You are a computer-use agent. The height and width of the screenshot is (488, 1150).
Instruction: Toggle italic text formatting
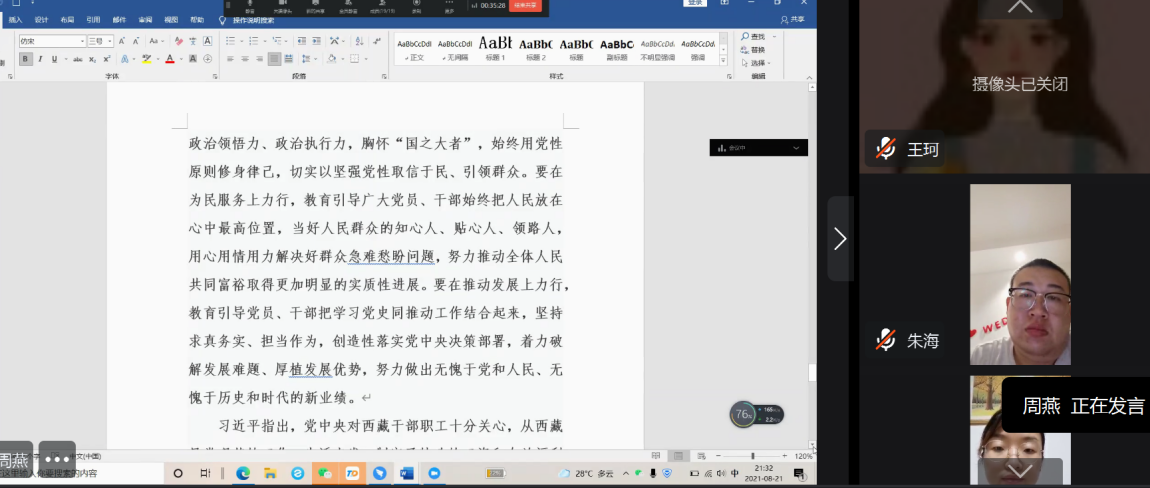pos(40,59)
